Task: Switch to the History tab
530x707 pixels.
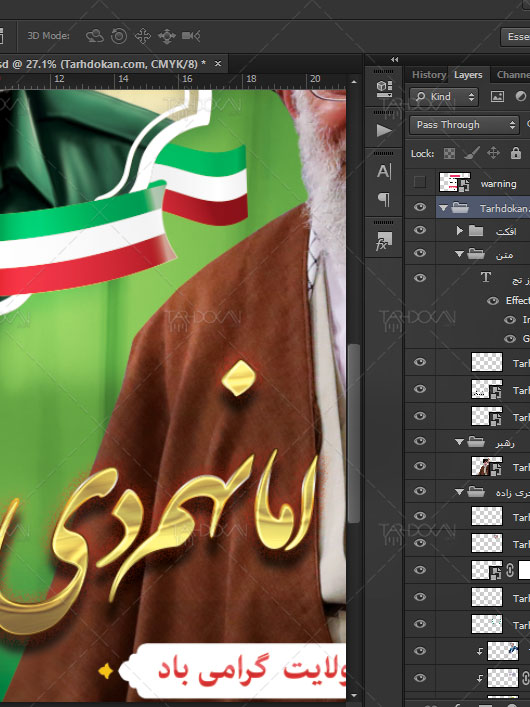Action: [x=429, y=75]
